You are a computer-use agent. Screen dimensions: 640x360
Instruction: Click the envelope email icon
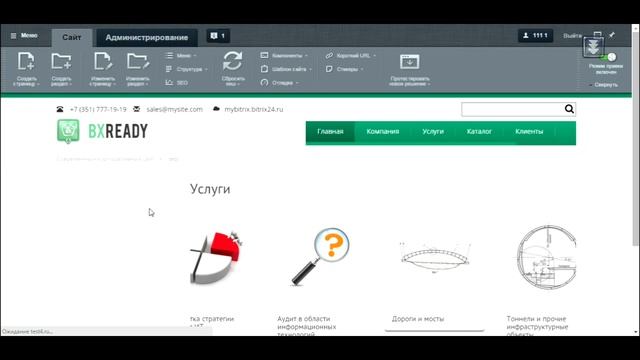(137, 109)
